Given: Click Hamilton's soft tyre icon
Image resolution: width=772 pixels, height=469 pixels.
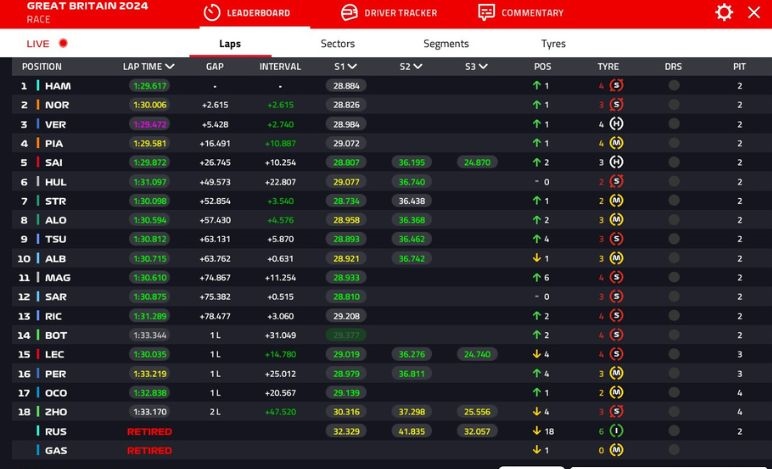Looking at the screenshot, I should (617, 86).
